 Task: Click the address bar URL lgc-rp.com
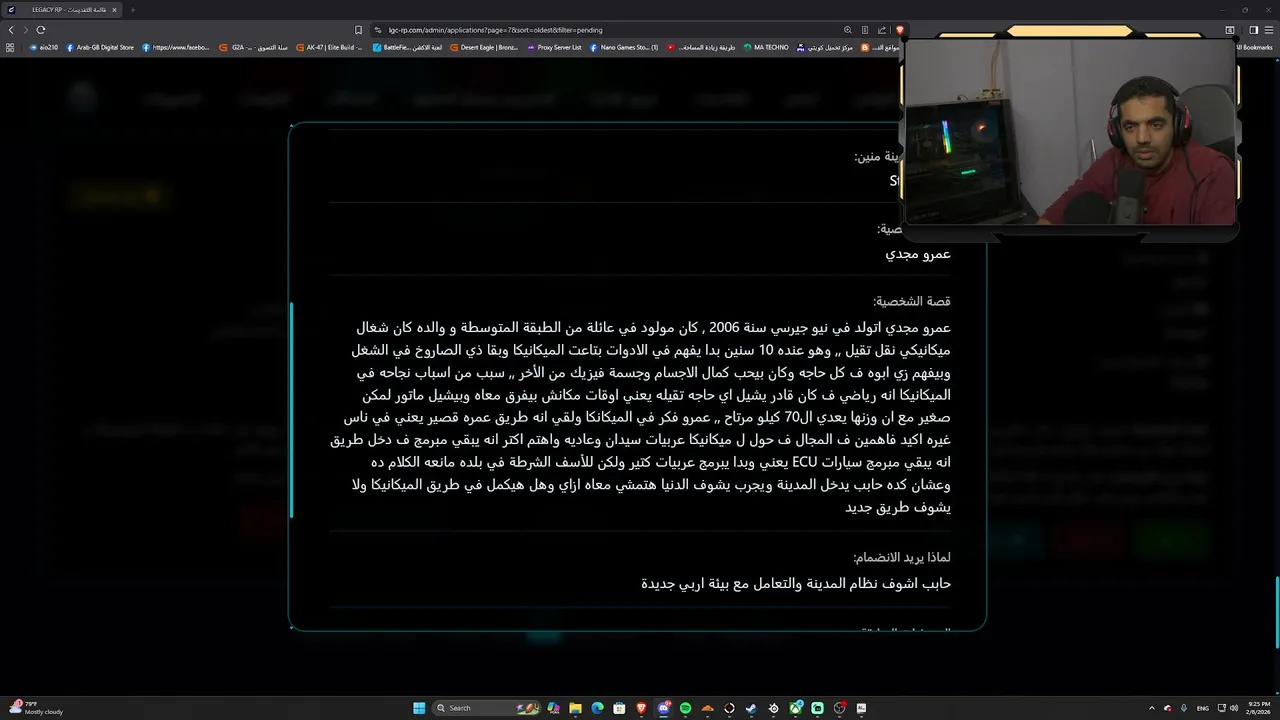point(495,30)
